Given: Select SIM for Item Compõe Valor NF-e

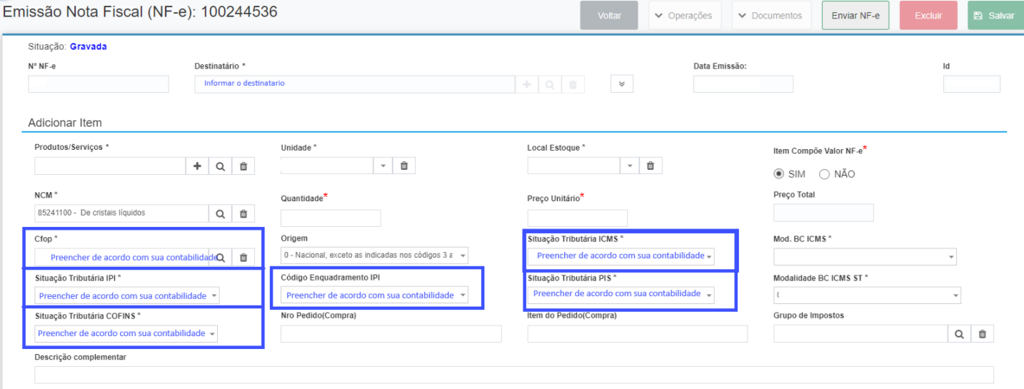Looking at the screenshot, I should [x=778, y=174].
